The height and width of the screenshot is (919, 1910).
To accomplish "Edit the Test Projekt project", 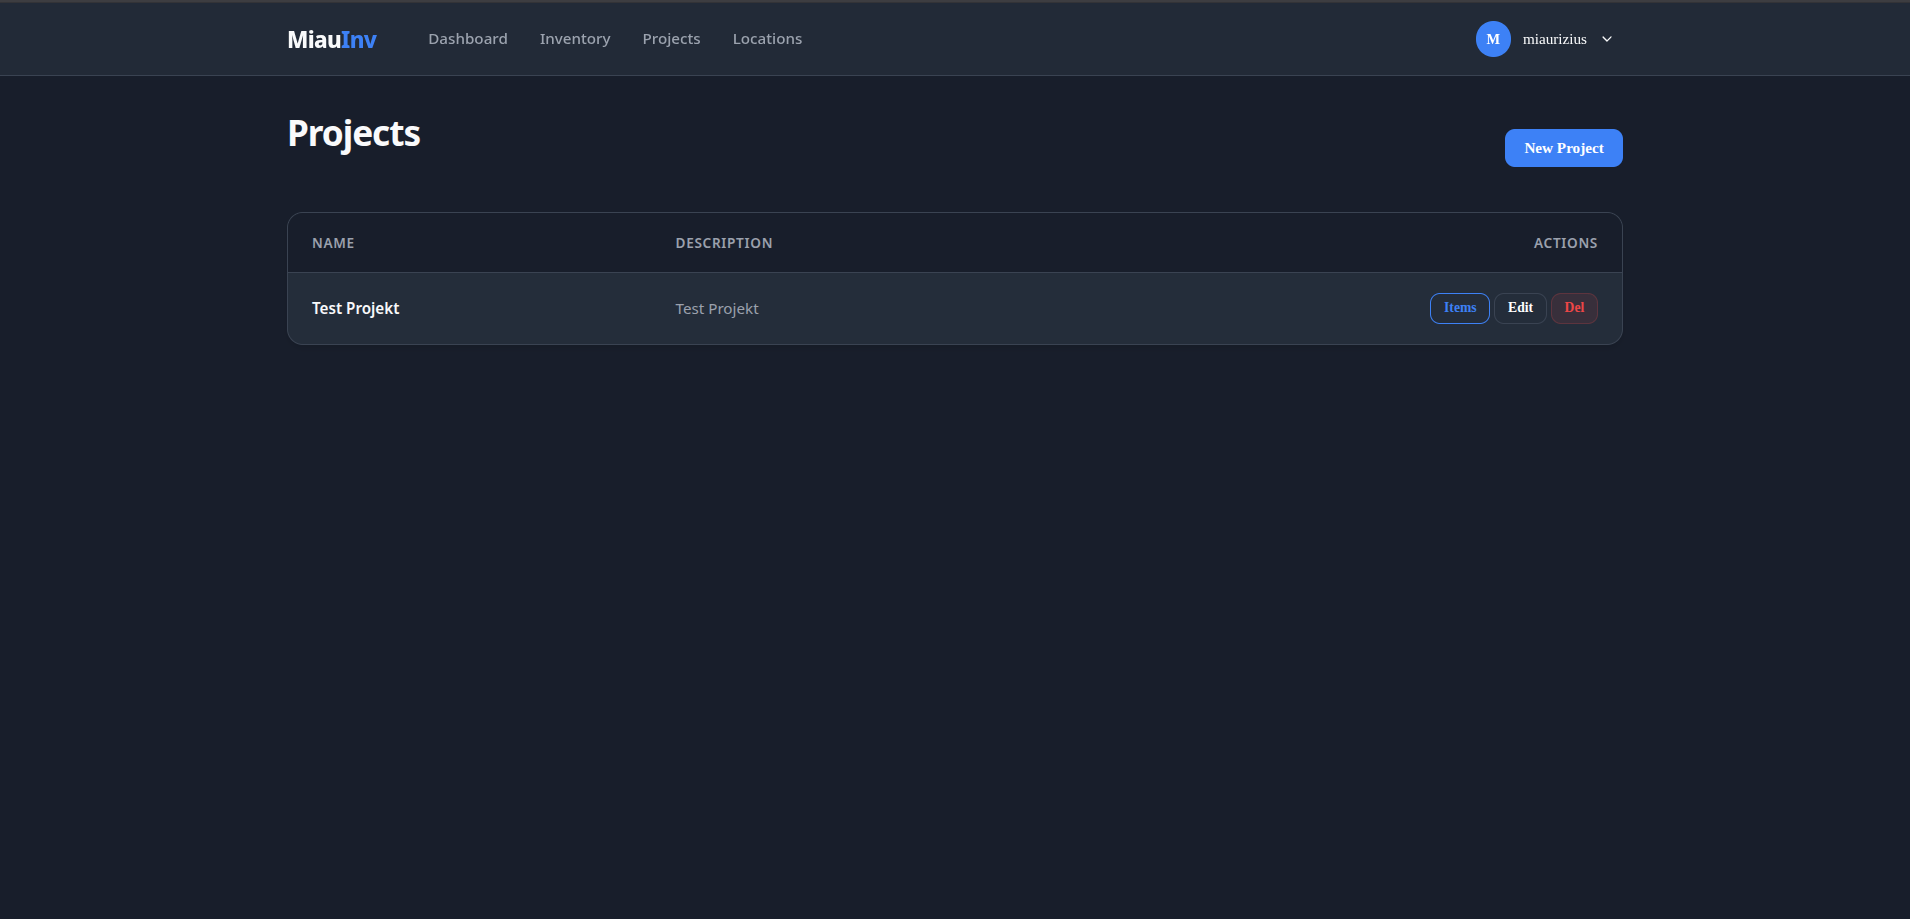I will click(x=1520, y=308).
